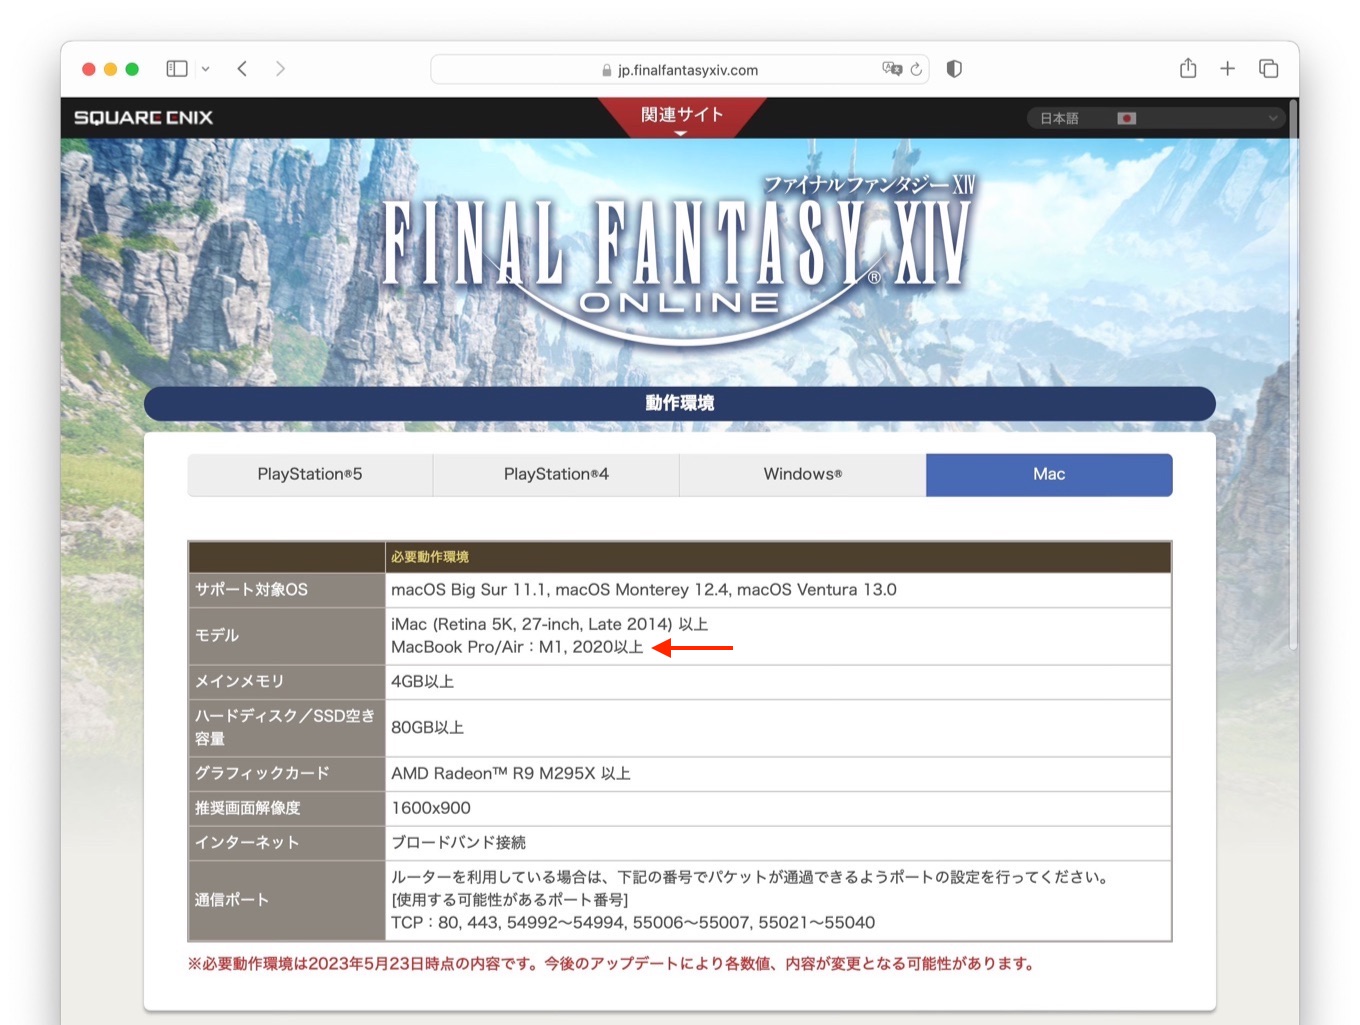Viewport: 1360px width, 1025px height.
Task: Show the tab overview icon
Action: pos(1268,69)
